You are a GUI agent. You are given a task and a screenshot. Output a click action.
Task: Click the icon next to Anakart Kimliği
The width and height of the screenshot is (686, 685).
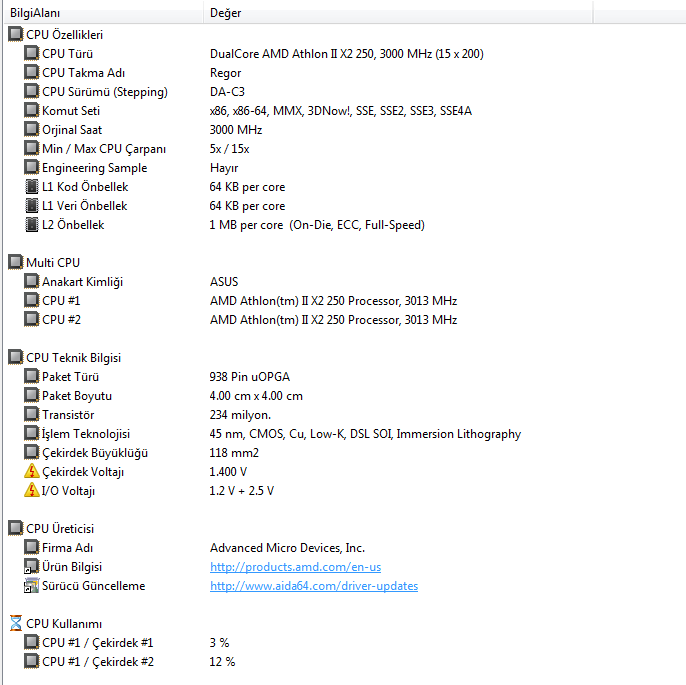(32, 281)
